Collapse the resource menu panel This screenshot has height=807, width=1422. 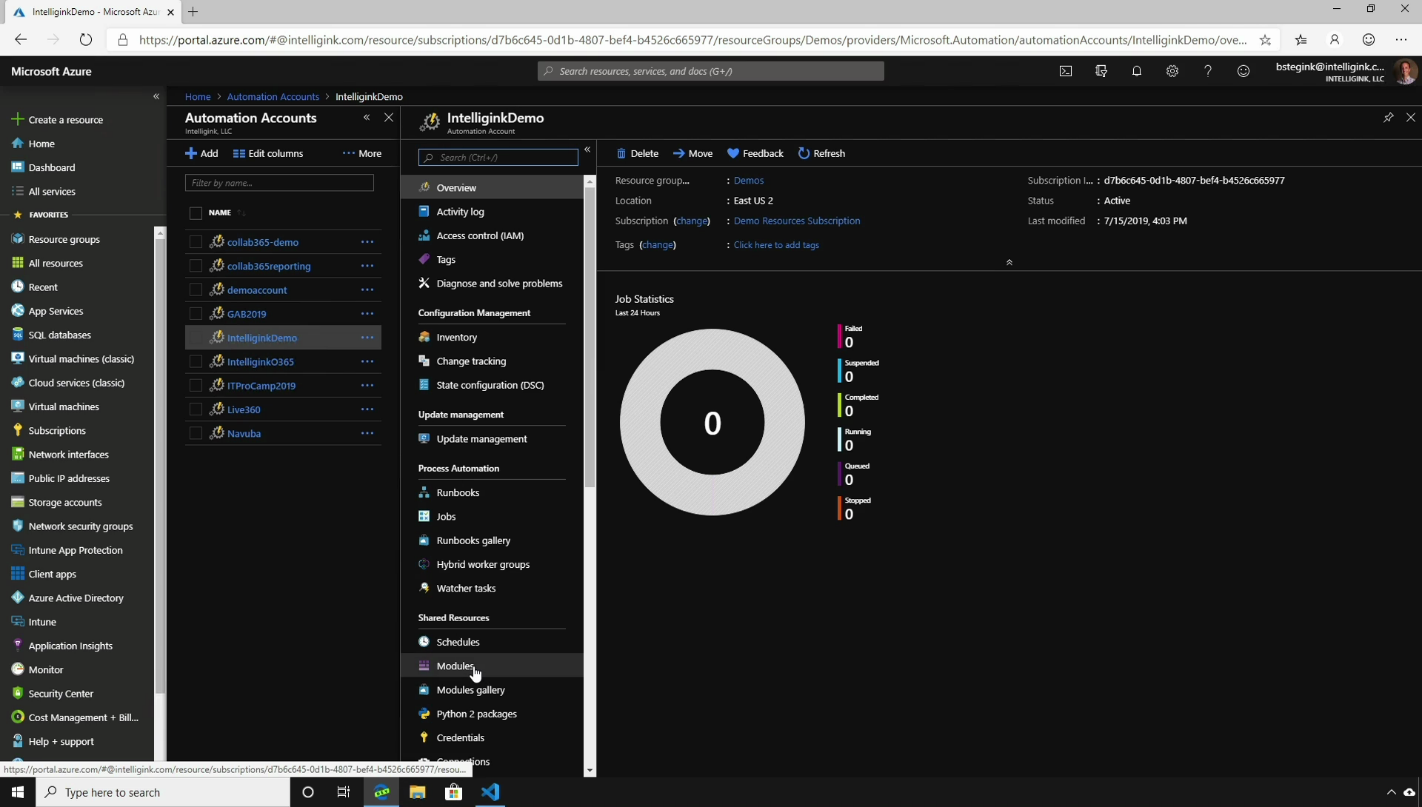tap(587, 150)
